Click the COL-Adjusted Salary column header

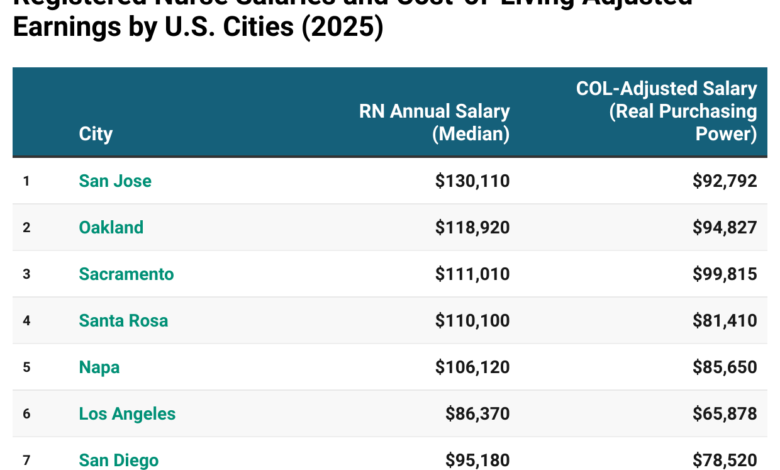666,111
